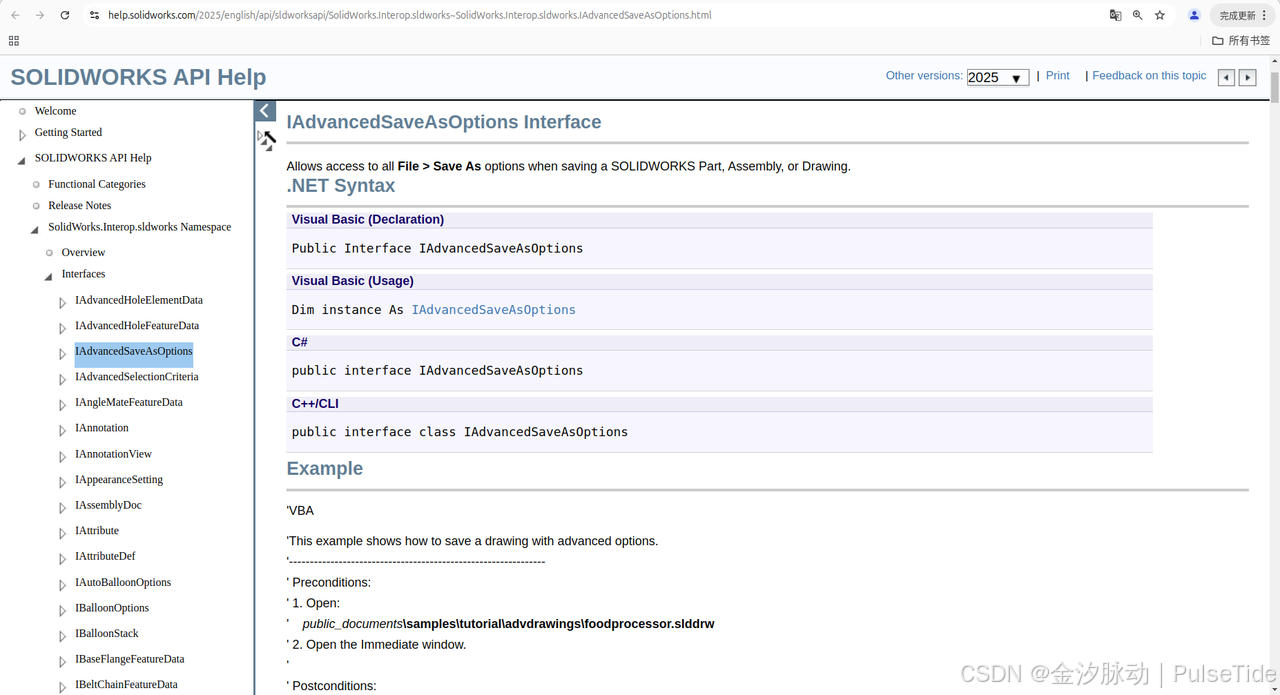The image size is (1280, 695).
Task: Open the apps grid icon in bookmarks bar
Action: [x=14, y=41]
